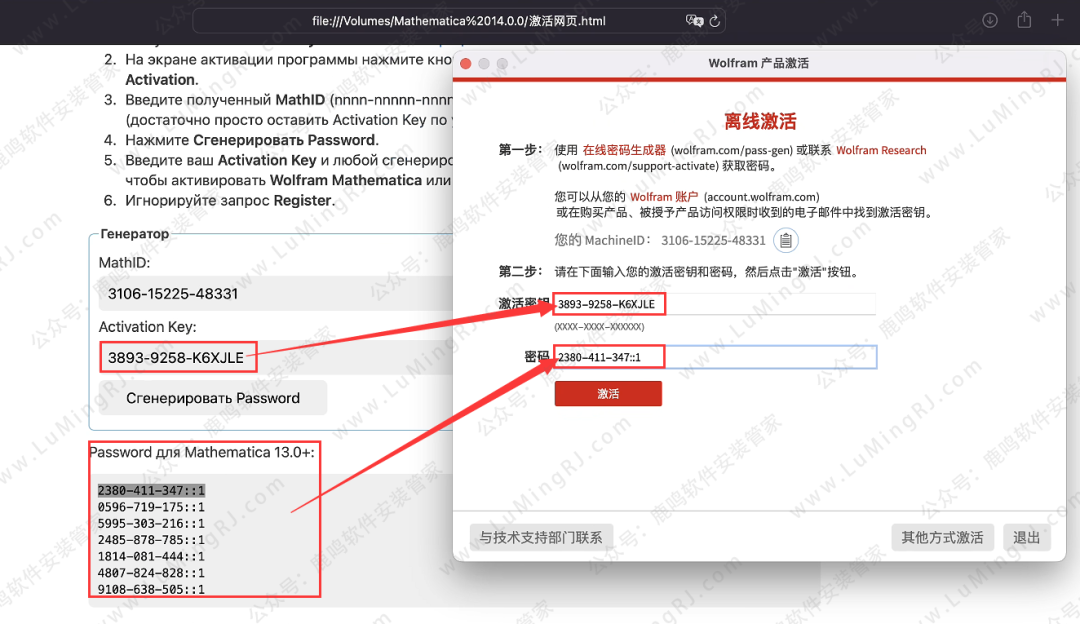Close the Wolfram activation window

click(x=466, y=63)
